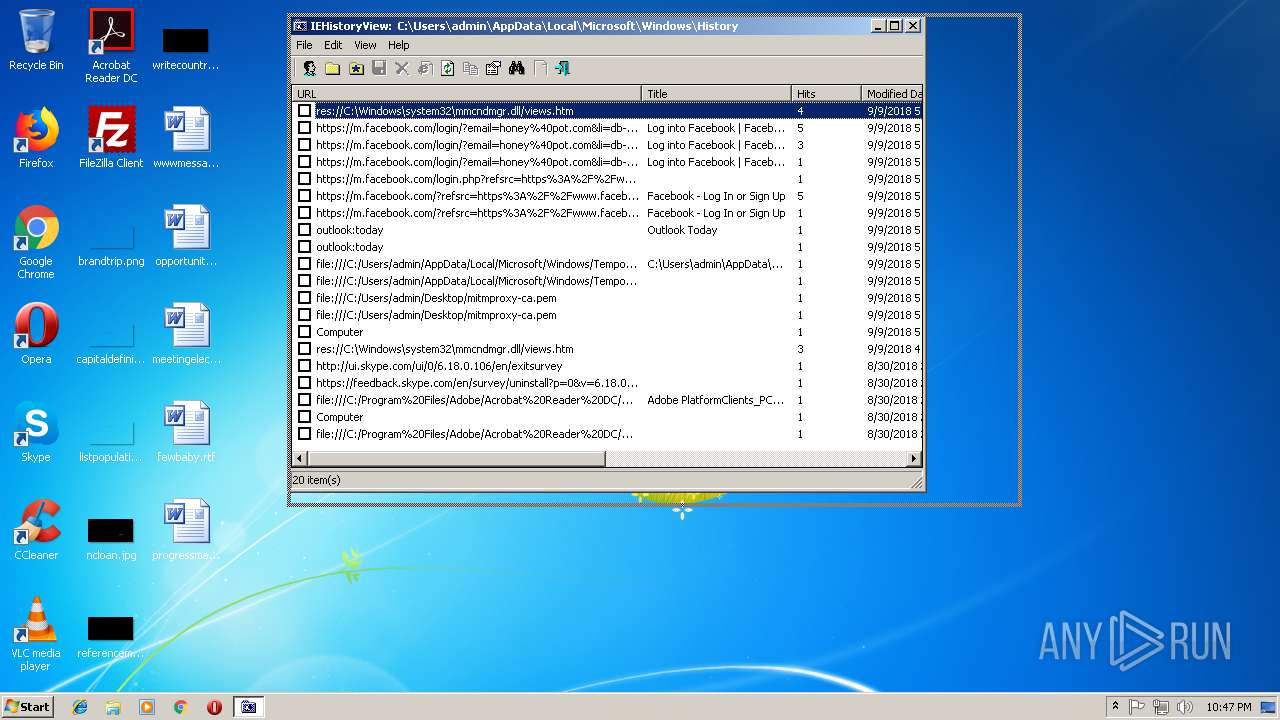Viewport: 1280px width, 720px height.
Task: Open the Help menu
Action: pyautogui.click(x=399, y=45)
